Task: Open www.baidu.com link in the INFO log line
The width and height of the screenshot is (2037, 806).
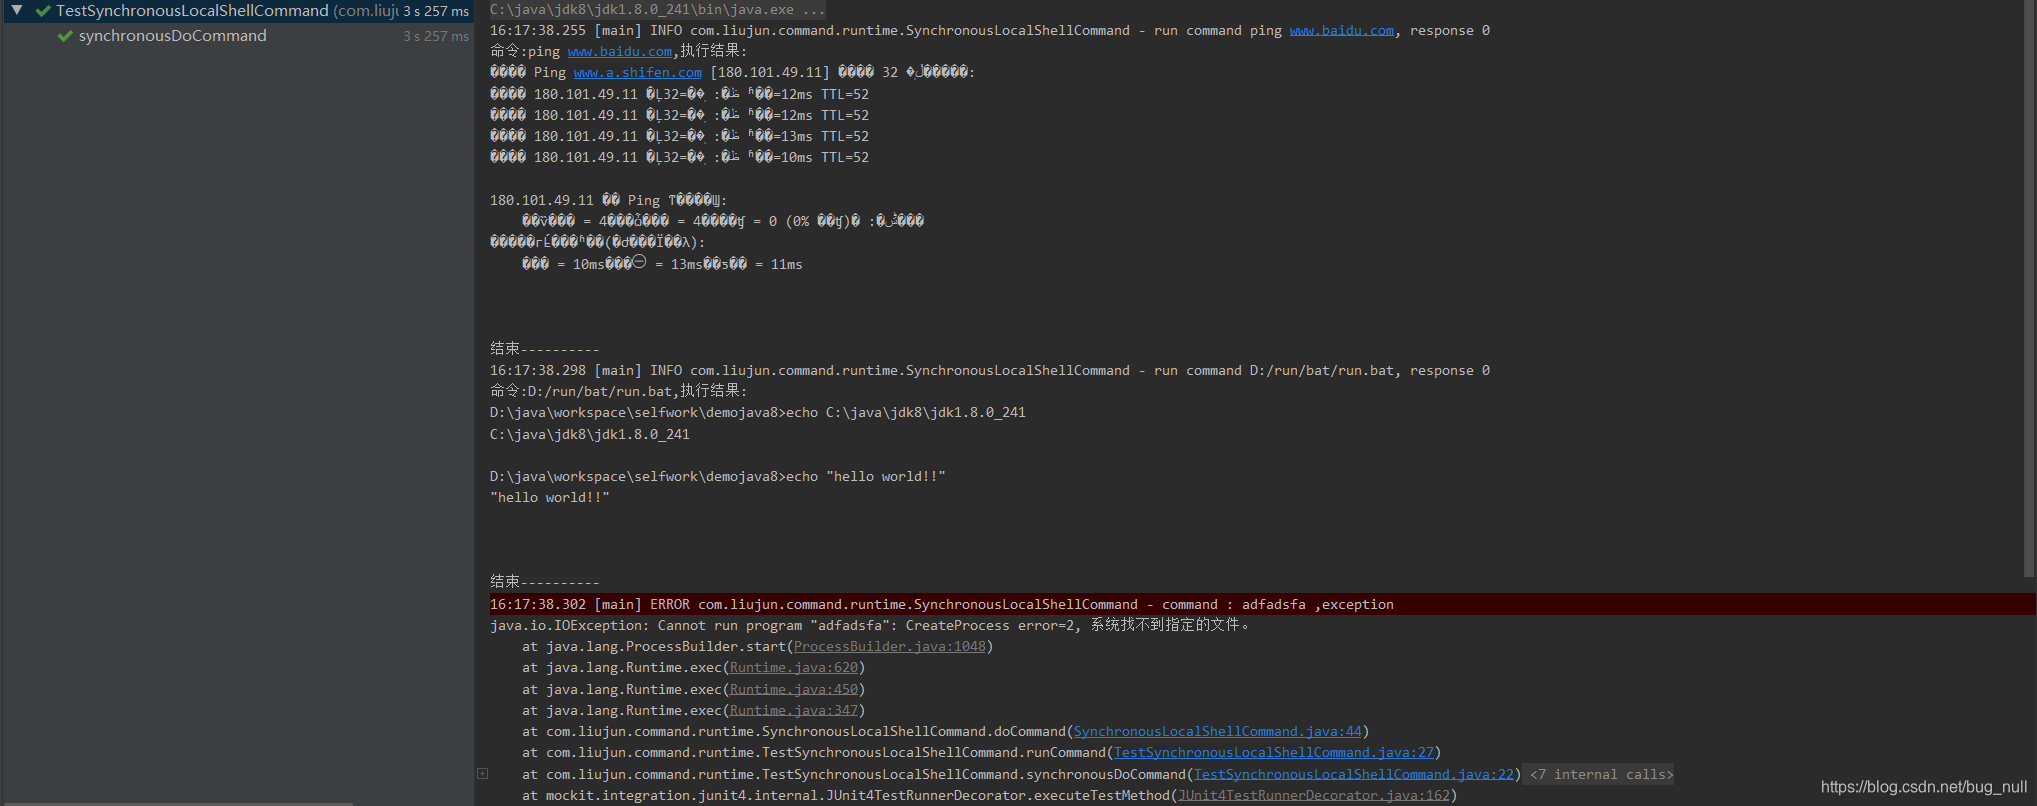Action: coord(1341,31)
